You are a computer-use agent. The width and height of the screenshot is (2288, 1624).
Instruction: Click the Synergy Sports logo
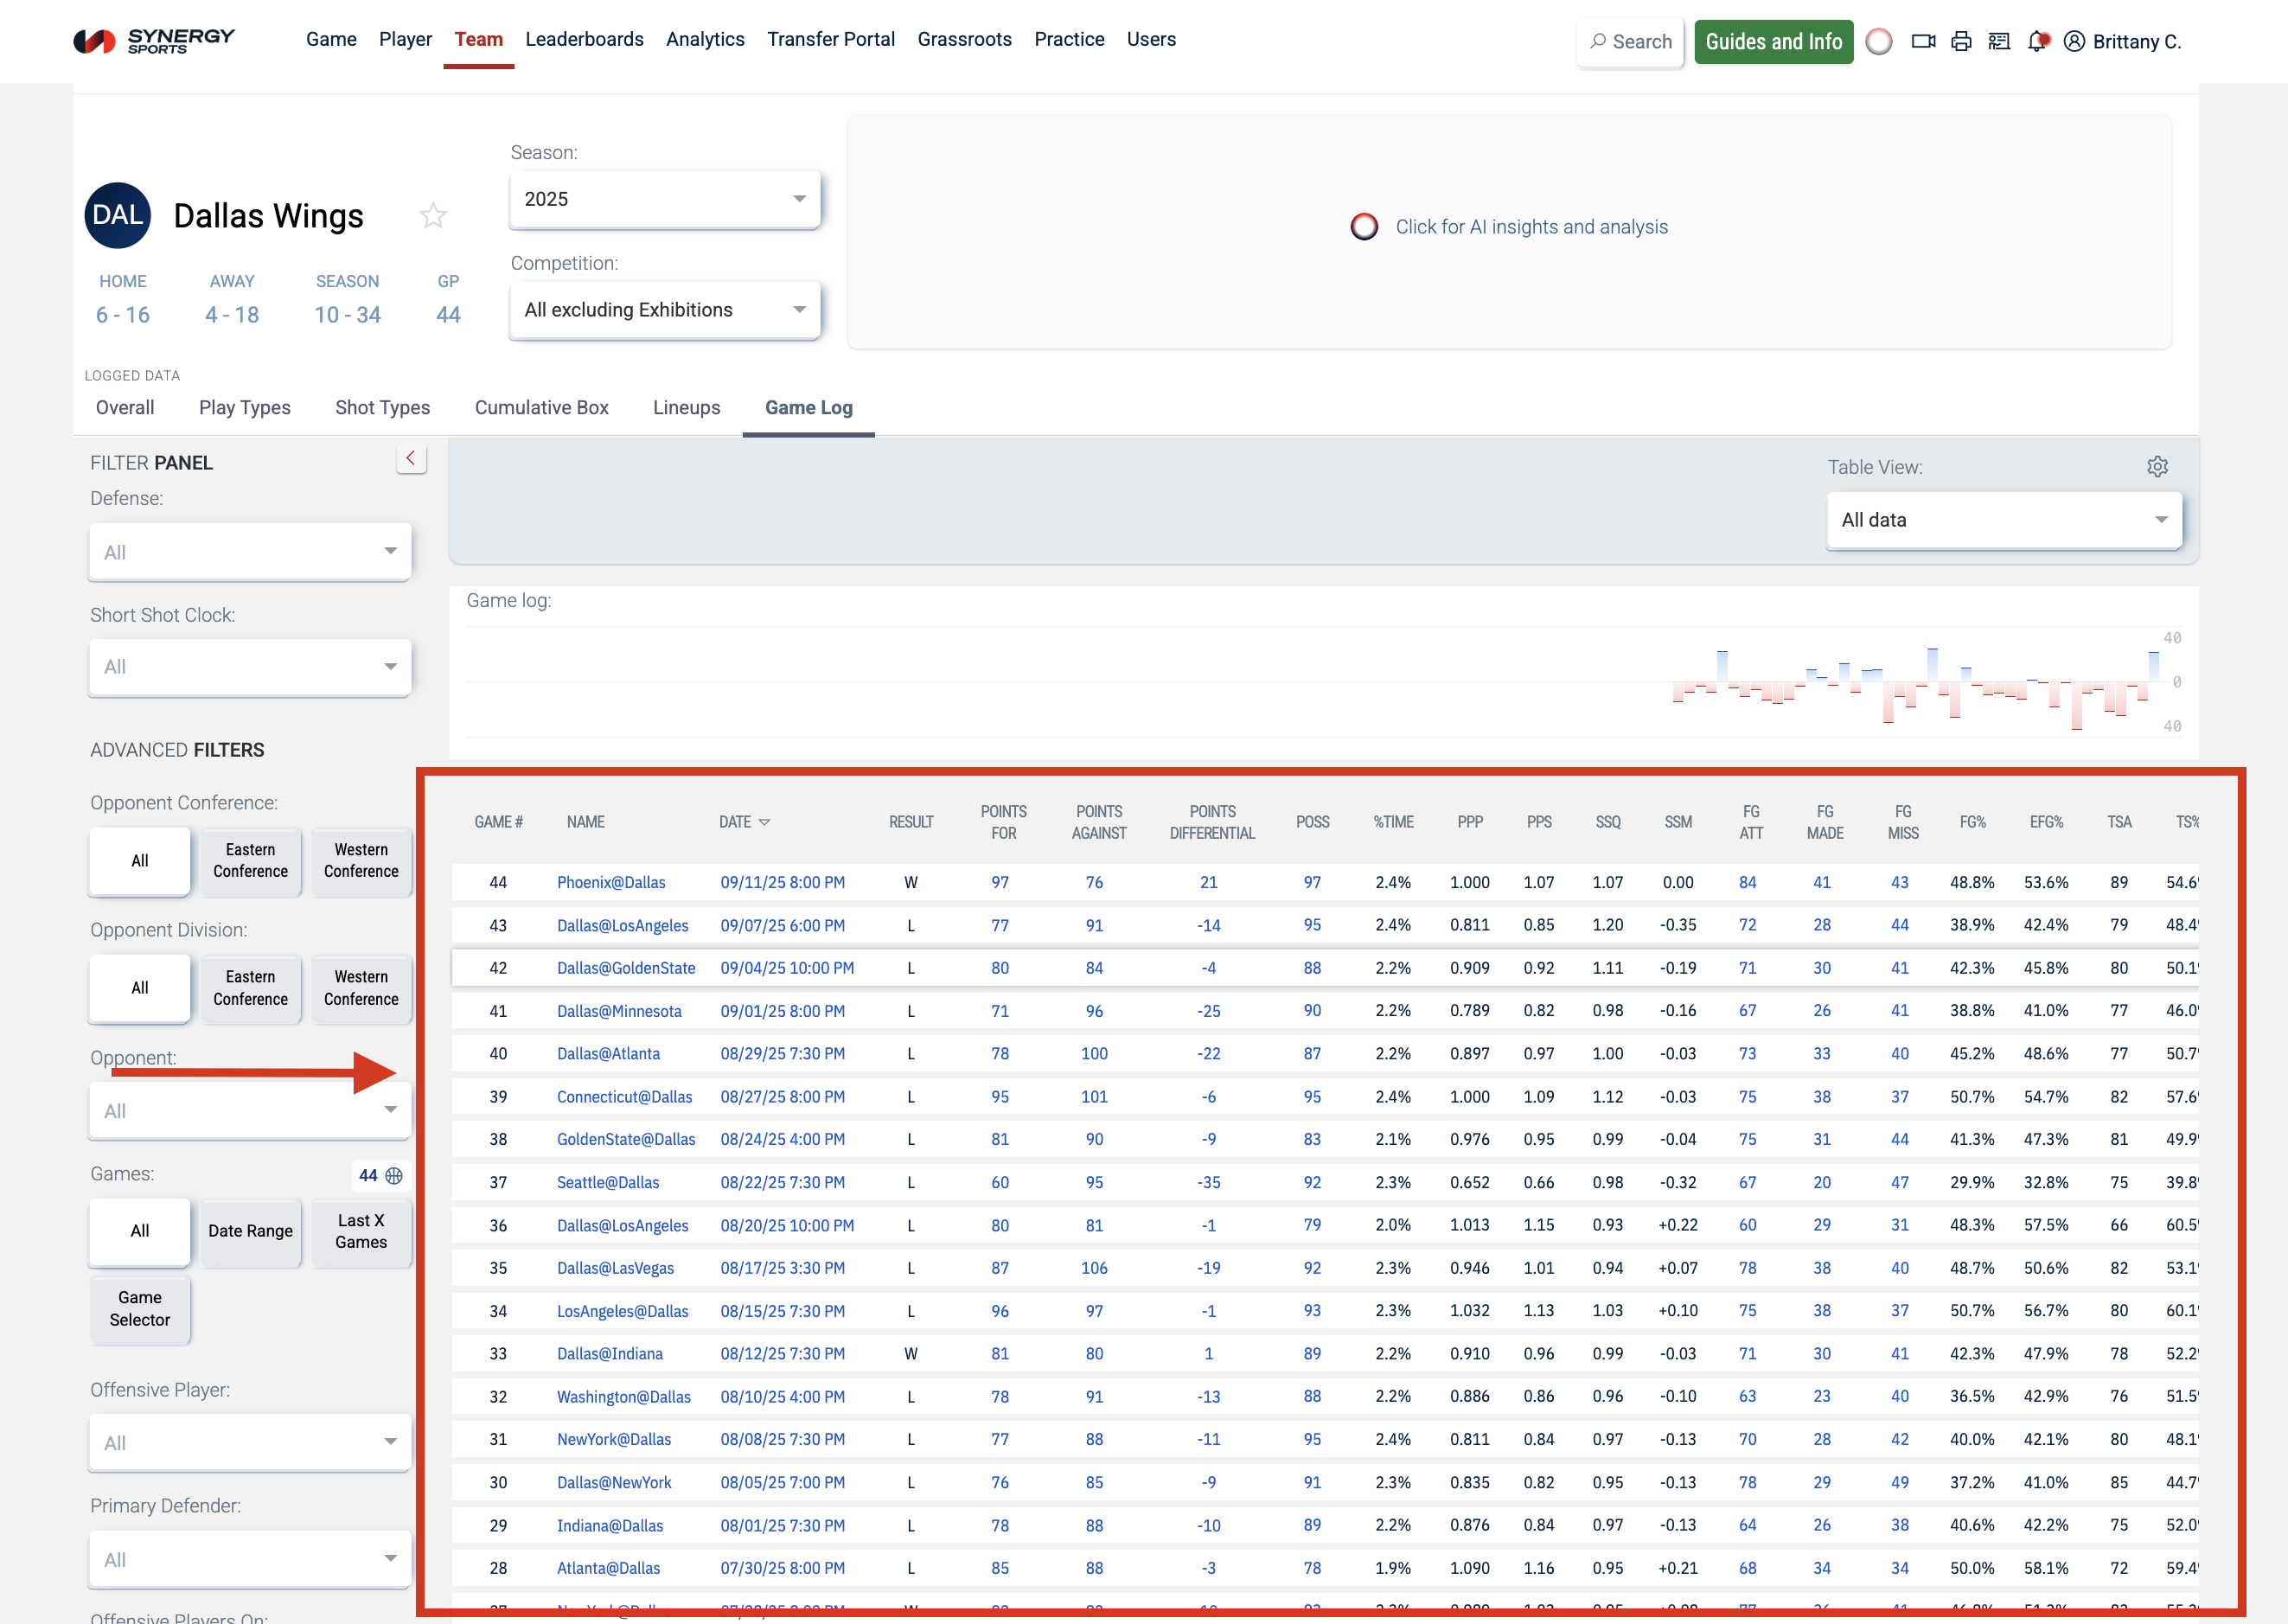pos(154,41)
